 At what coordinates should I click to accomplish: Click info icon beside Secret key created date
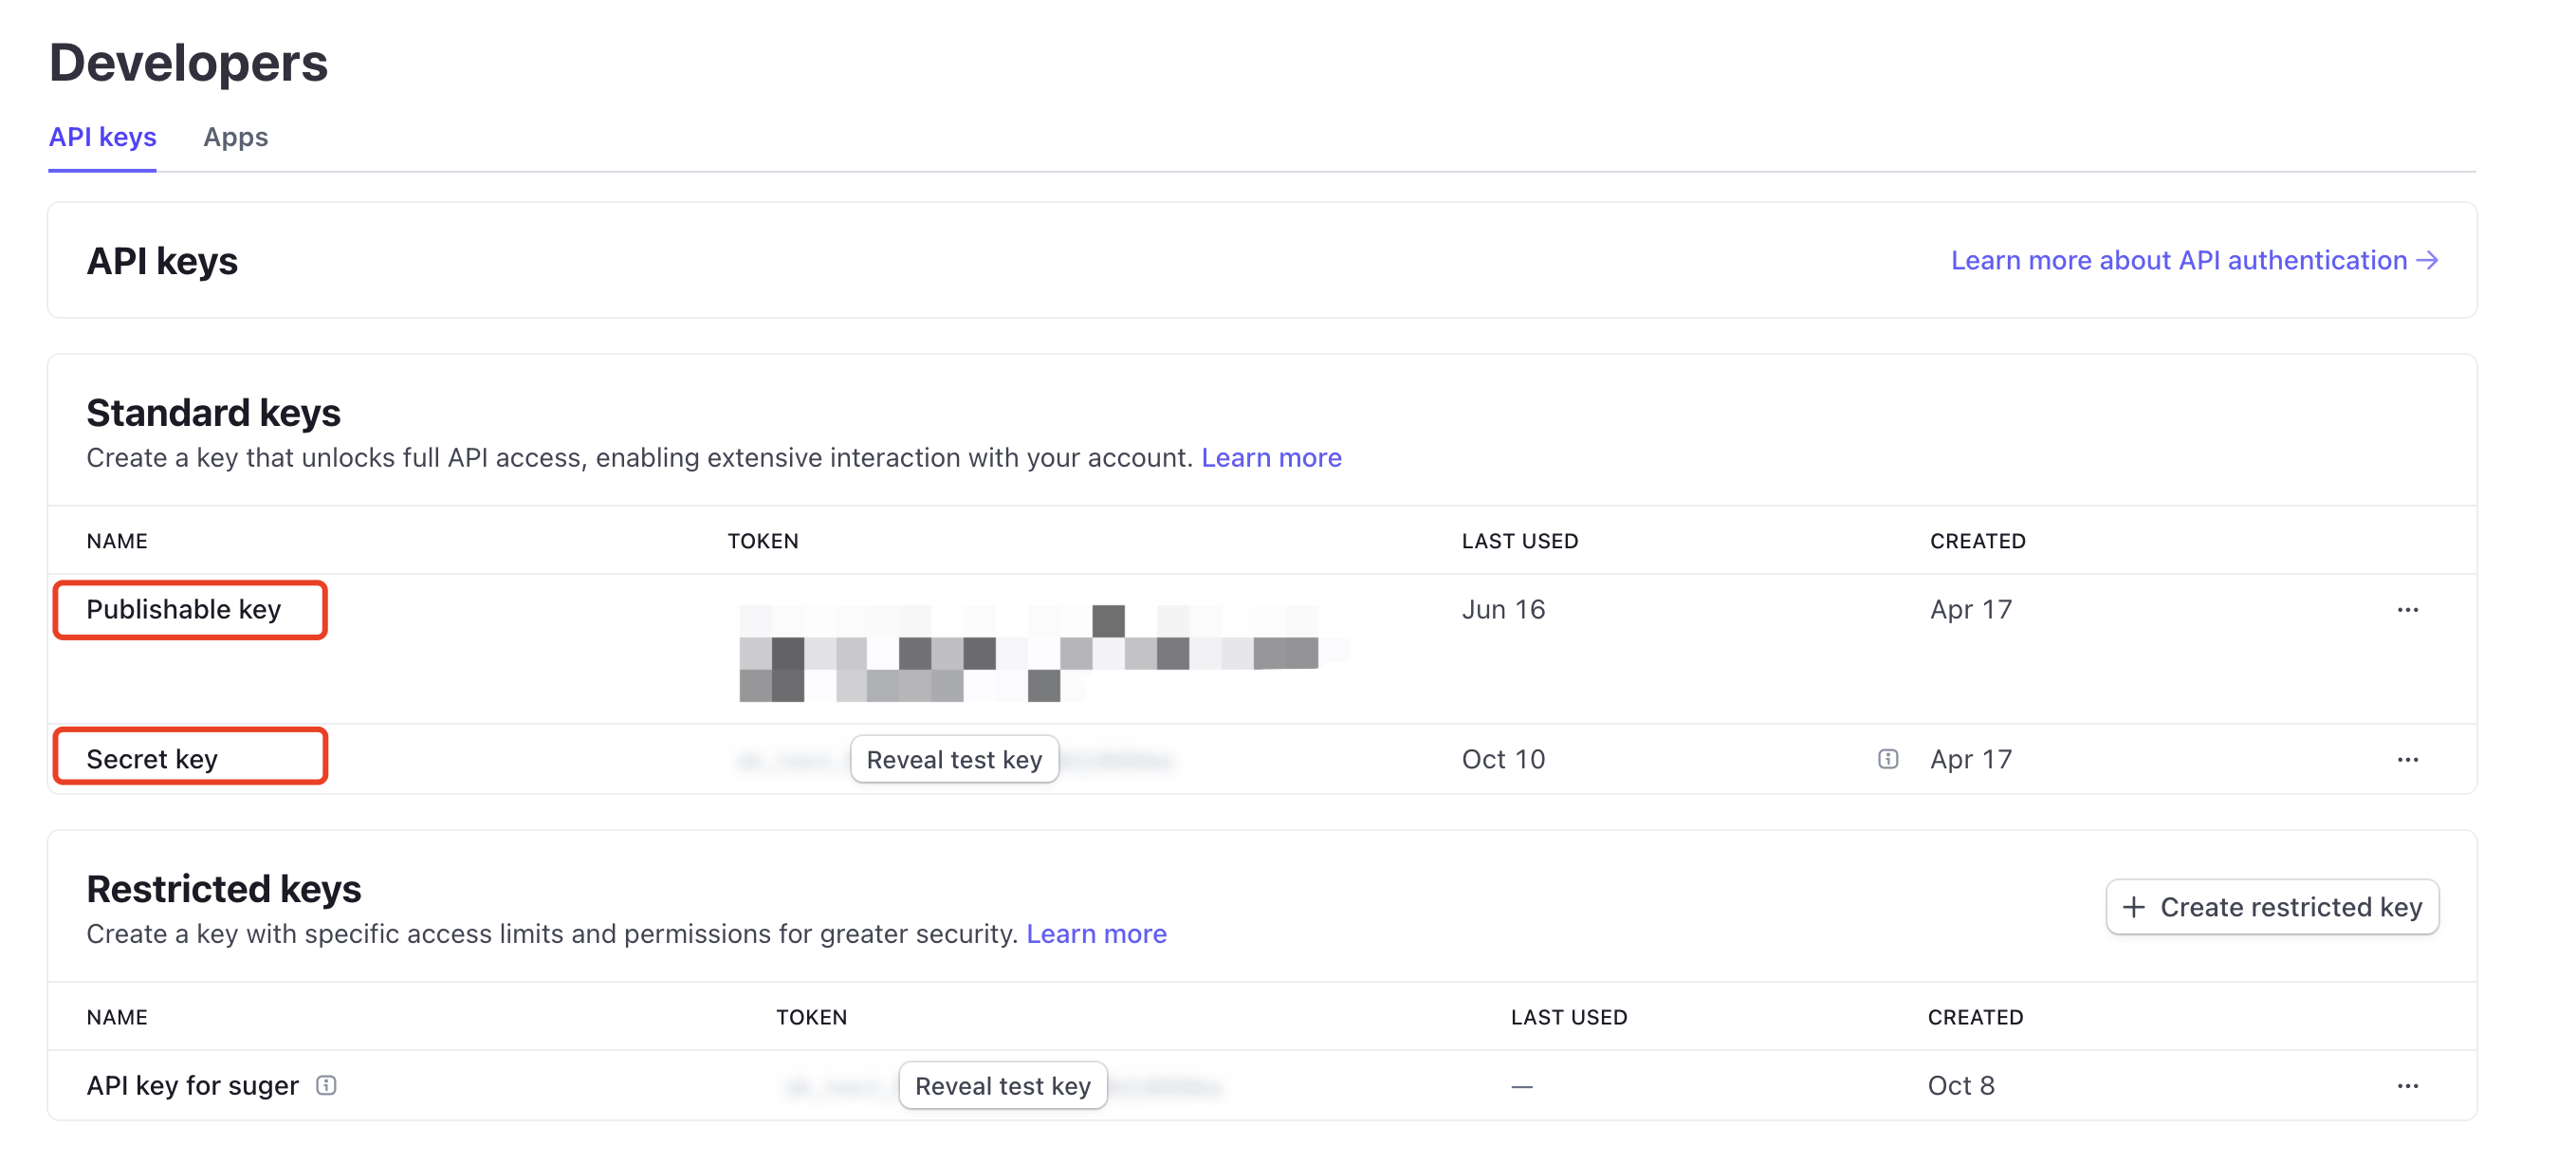pyautogui.click(x=1887, y=759)
